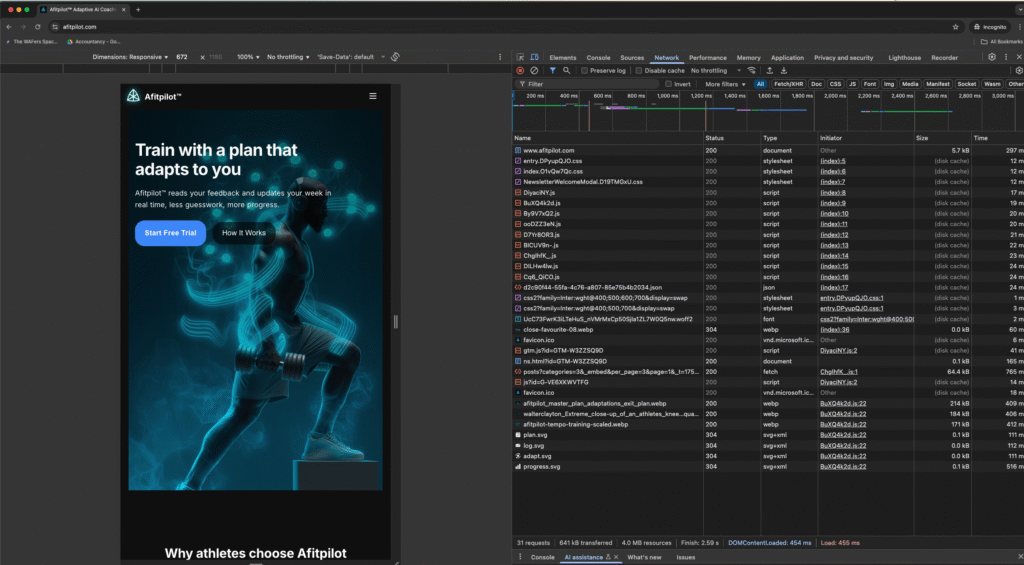Check the Disable cache option
This screenshot has width=1024, height=565.
point(640,71)
